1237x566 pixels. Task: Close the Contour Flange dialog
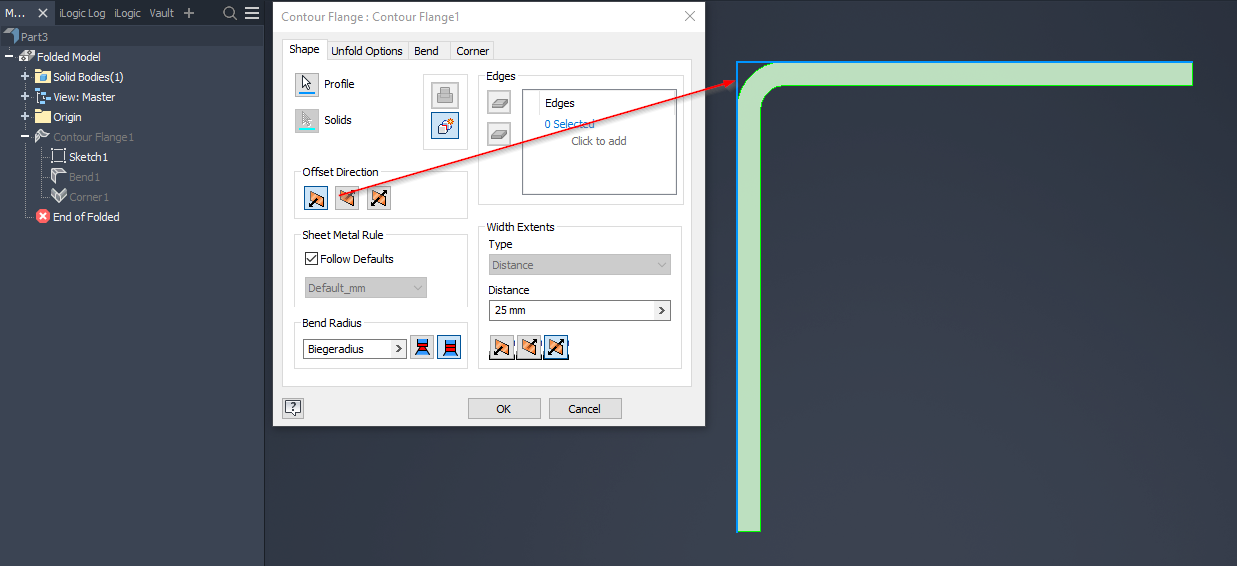(x=690, y=17)
